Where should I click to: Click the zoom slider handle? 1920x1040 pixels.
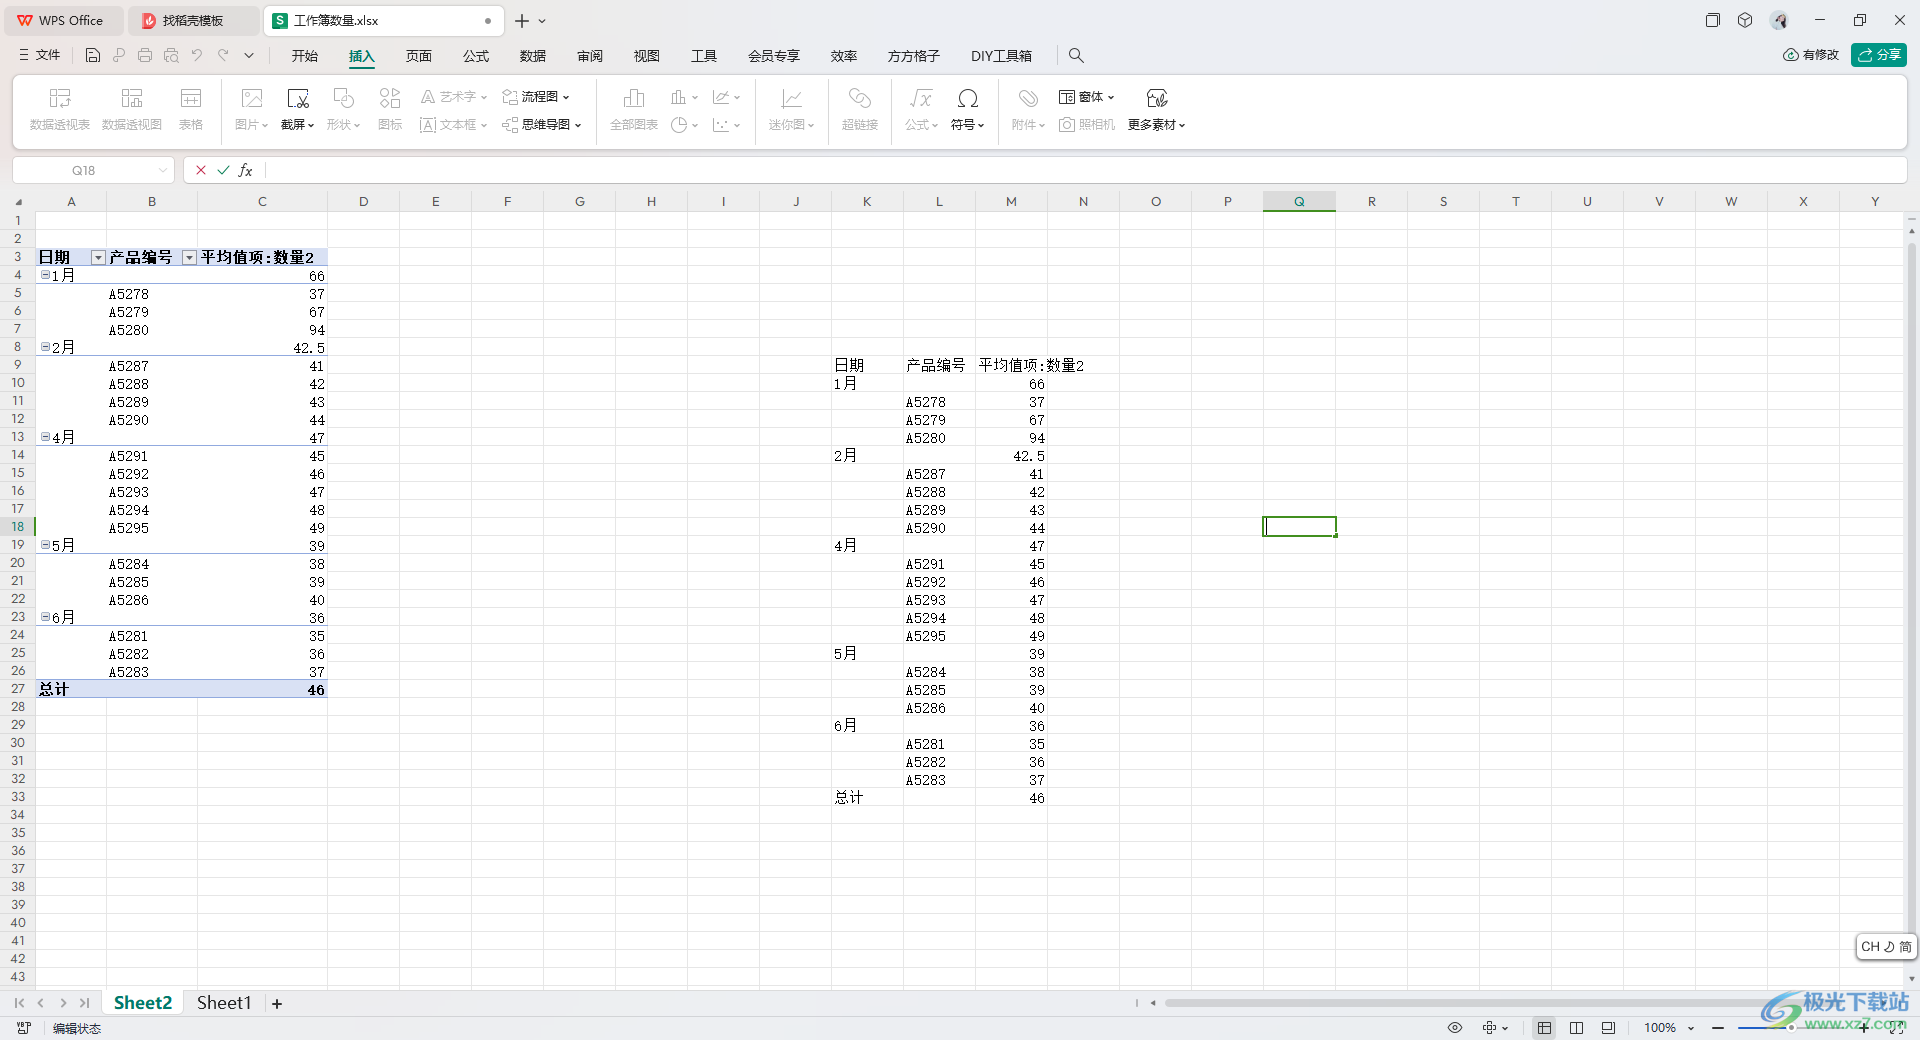pos(1790,1028)
